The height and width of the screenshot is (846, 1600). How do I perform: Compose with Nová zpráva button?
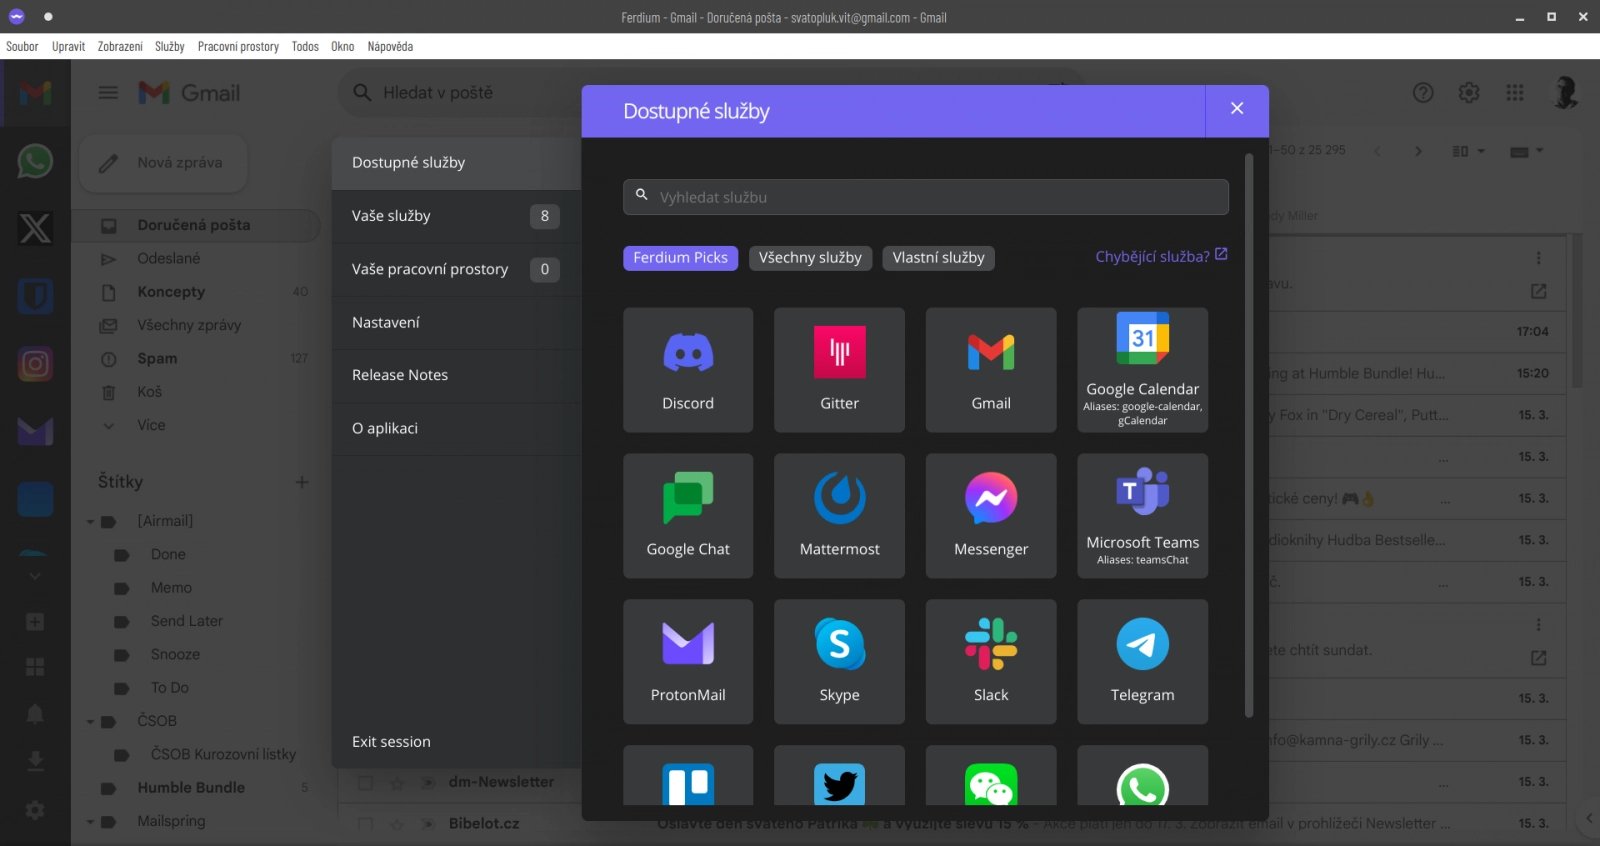pyautogui.click(x=164, y=163)
